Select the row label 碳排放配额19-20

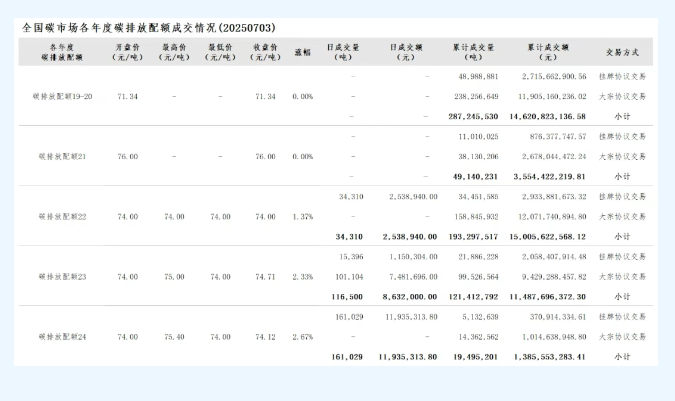[x=62, y=96]
